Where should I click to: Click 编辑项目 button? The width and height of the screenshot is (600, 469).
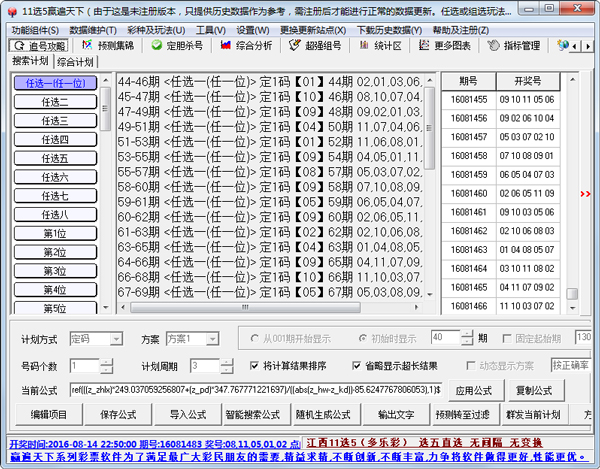[49, 415]
